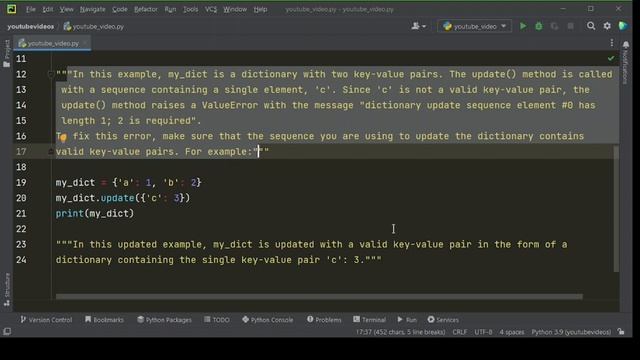Change the 4 spaces indent setting
The width and height of the screenshot is (640, 360).
(x=511, y=332)
